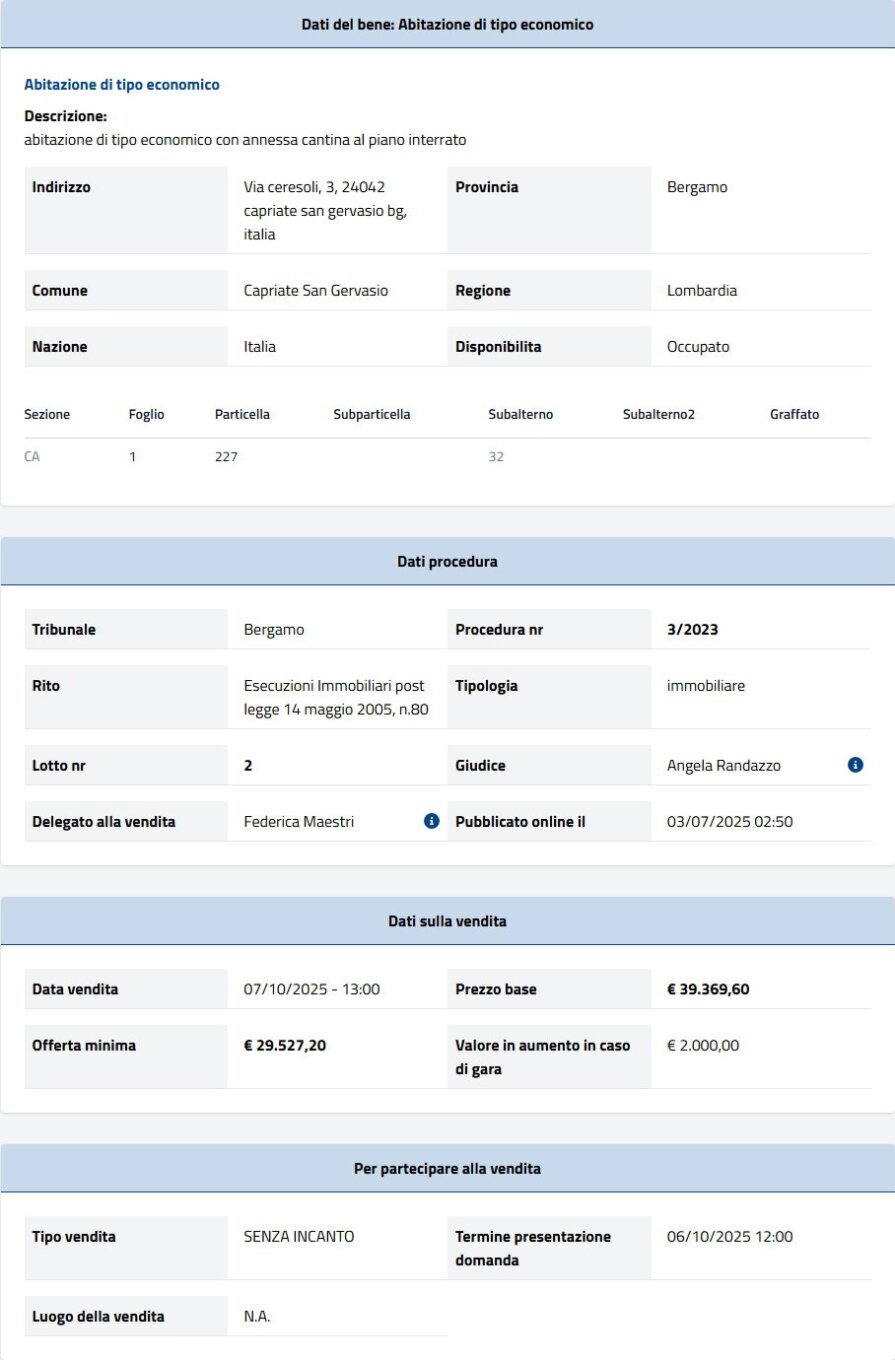Click Offerta minima '€ 29.527,20'
The width and height of the screenshot is (895, 1360).
click(285, 1045)
